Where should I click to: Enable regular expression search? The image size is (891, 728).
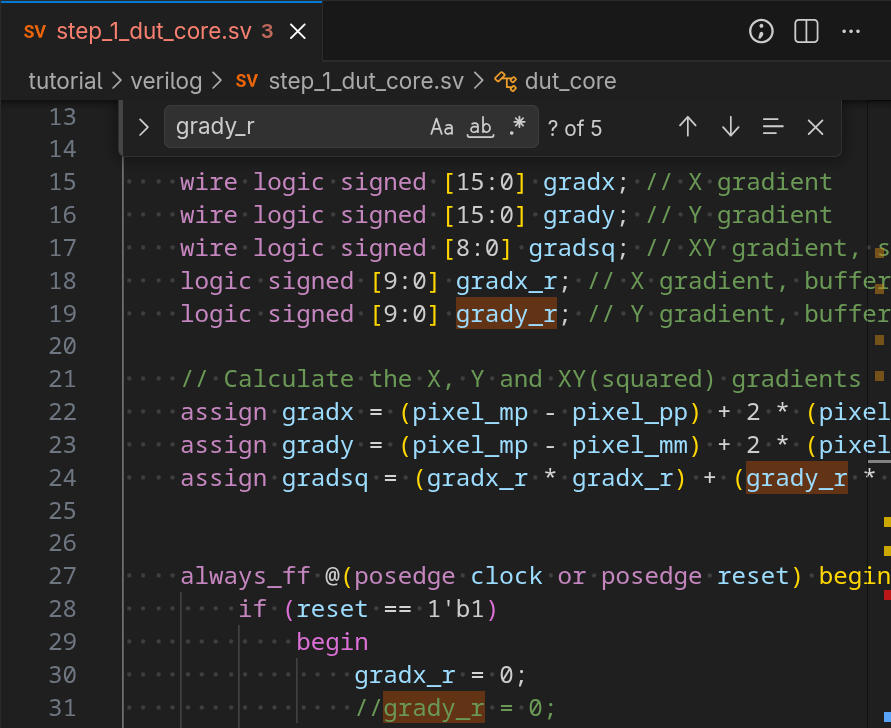pyautogui.click(x=517, y=127)
